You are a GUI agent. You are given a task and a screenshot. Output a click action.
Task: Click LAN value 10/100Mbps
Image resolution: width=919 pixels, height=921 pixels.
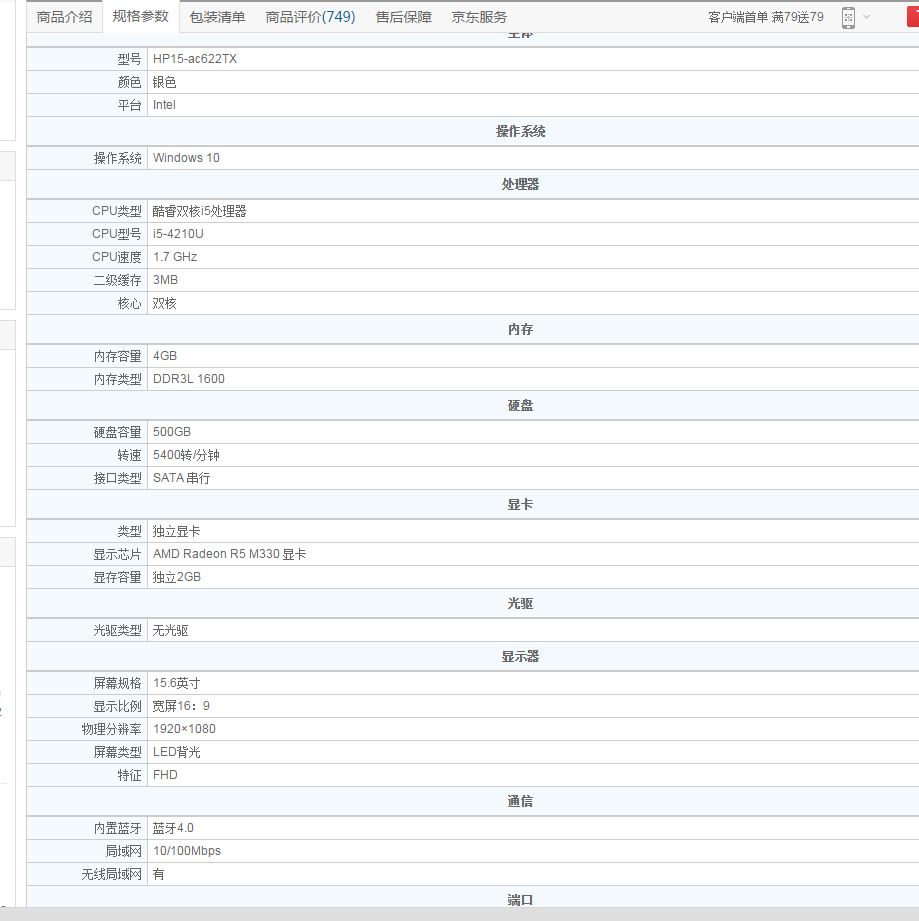(x=187, y=851)
